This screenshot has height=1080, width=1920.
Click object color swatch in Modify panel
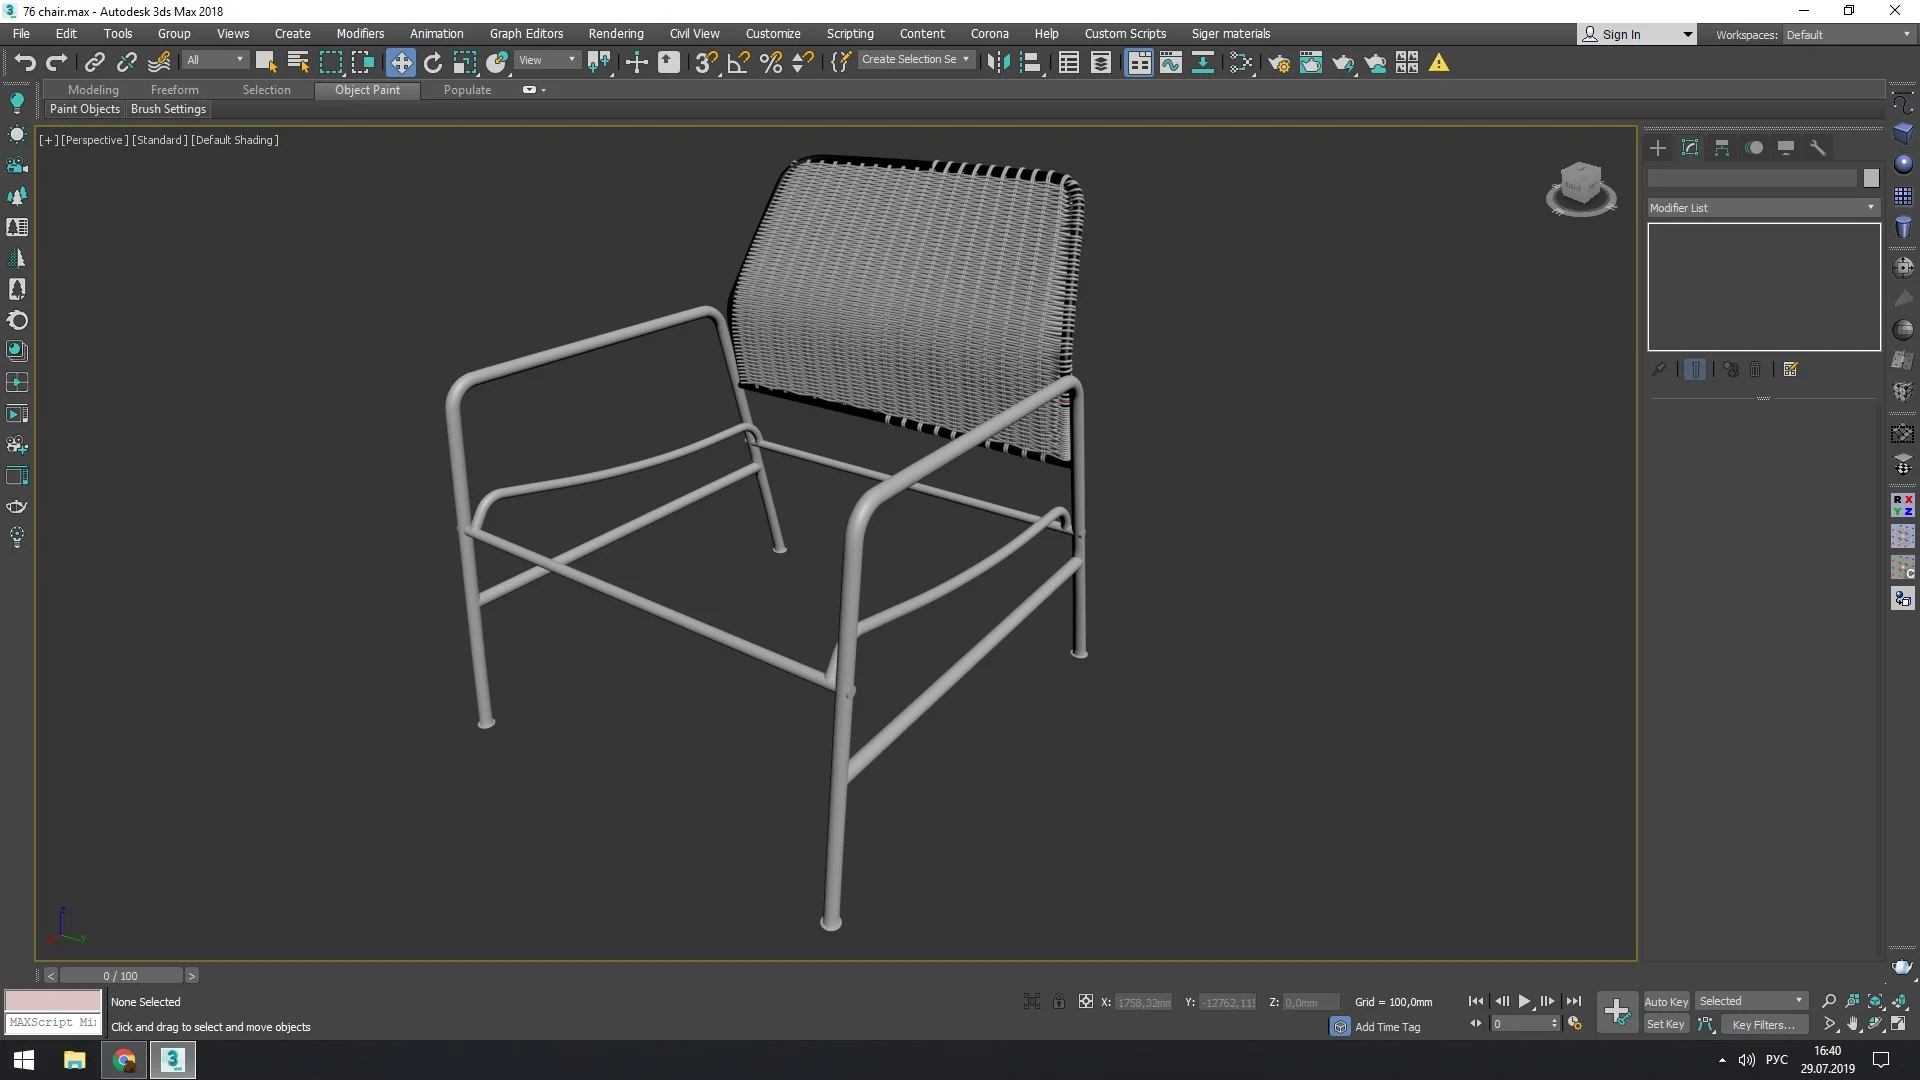pos(1871,178)
